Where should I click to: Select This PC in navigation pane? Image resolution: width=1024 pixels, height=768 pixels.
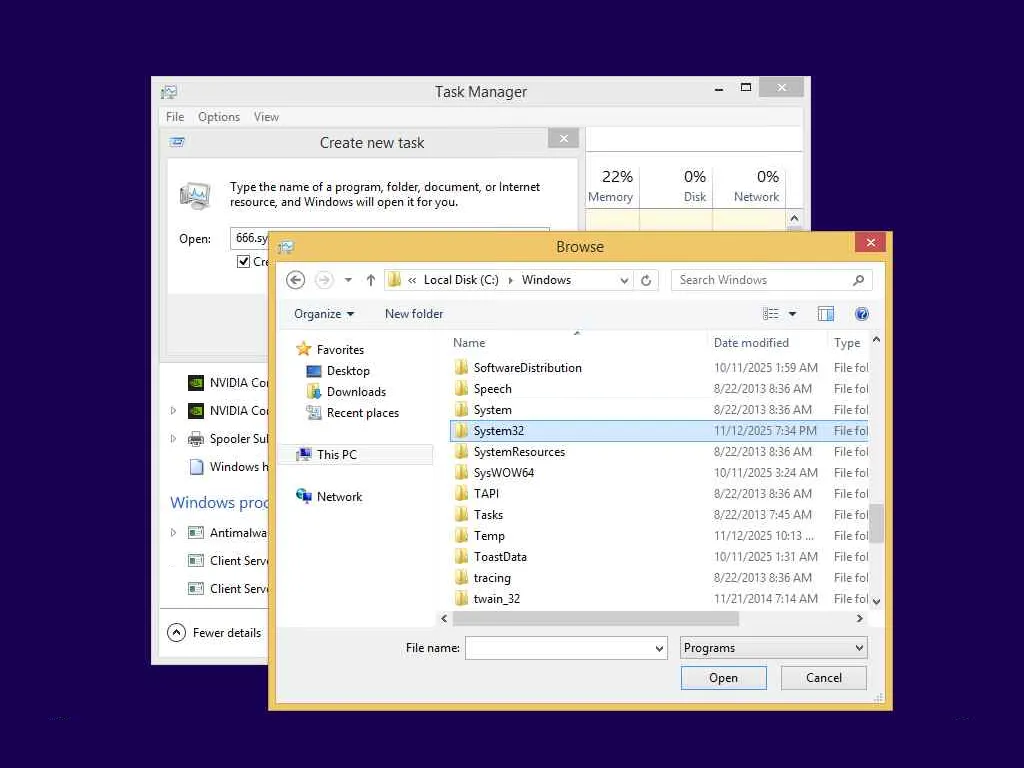coord(336,455)
